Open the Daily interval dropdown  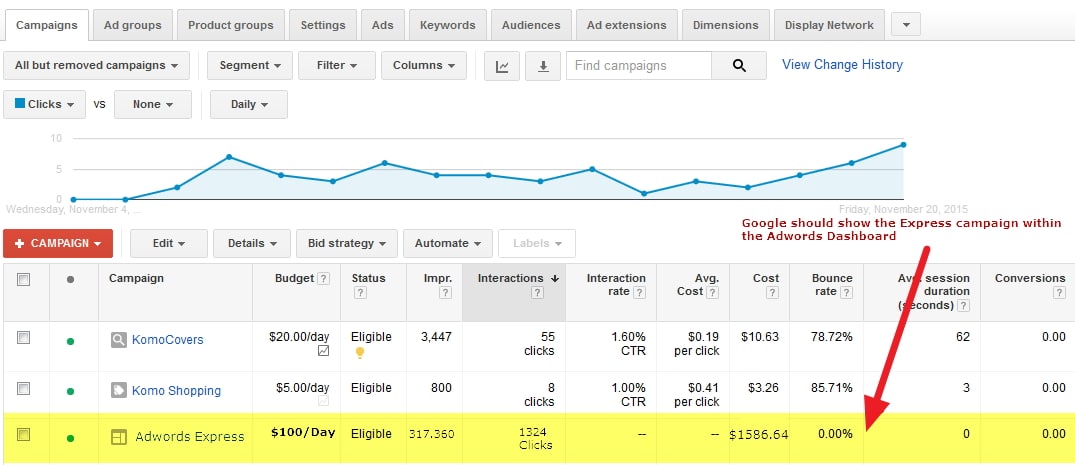249,104
